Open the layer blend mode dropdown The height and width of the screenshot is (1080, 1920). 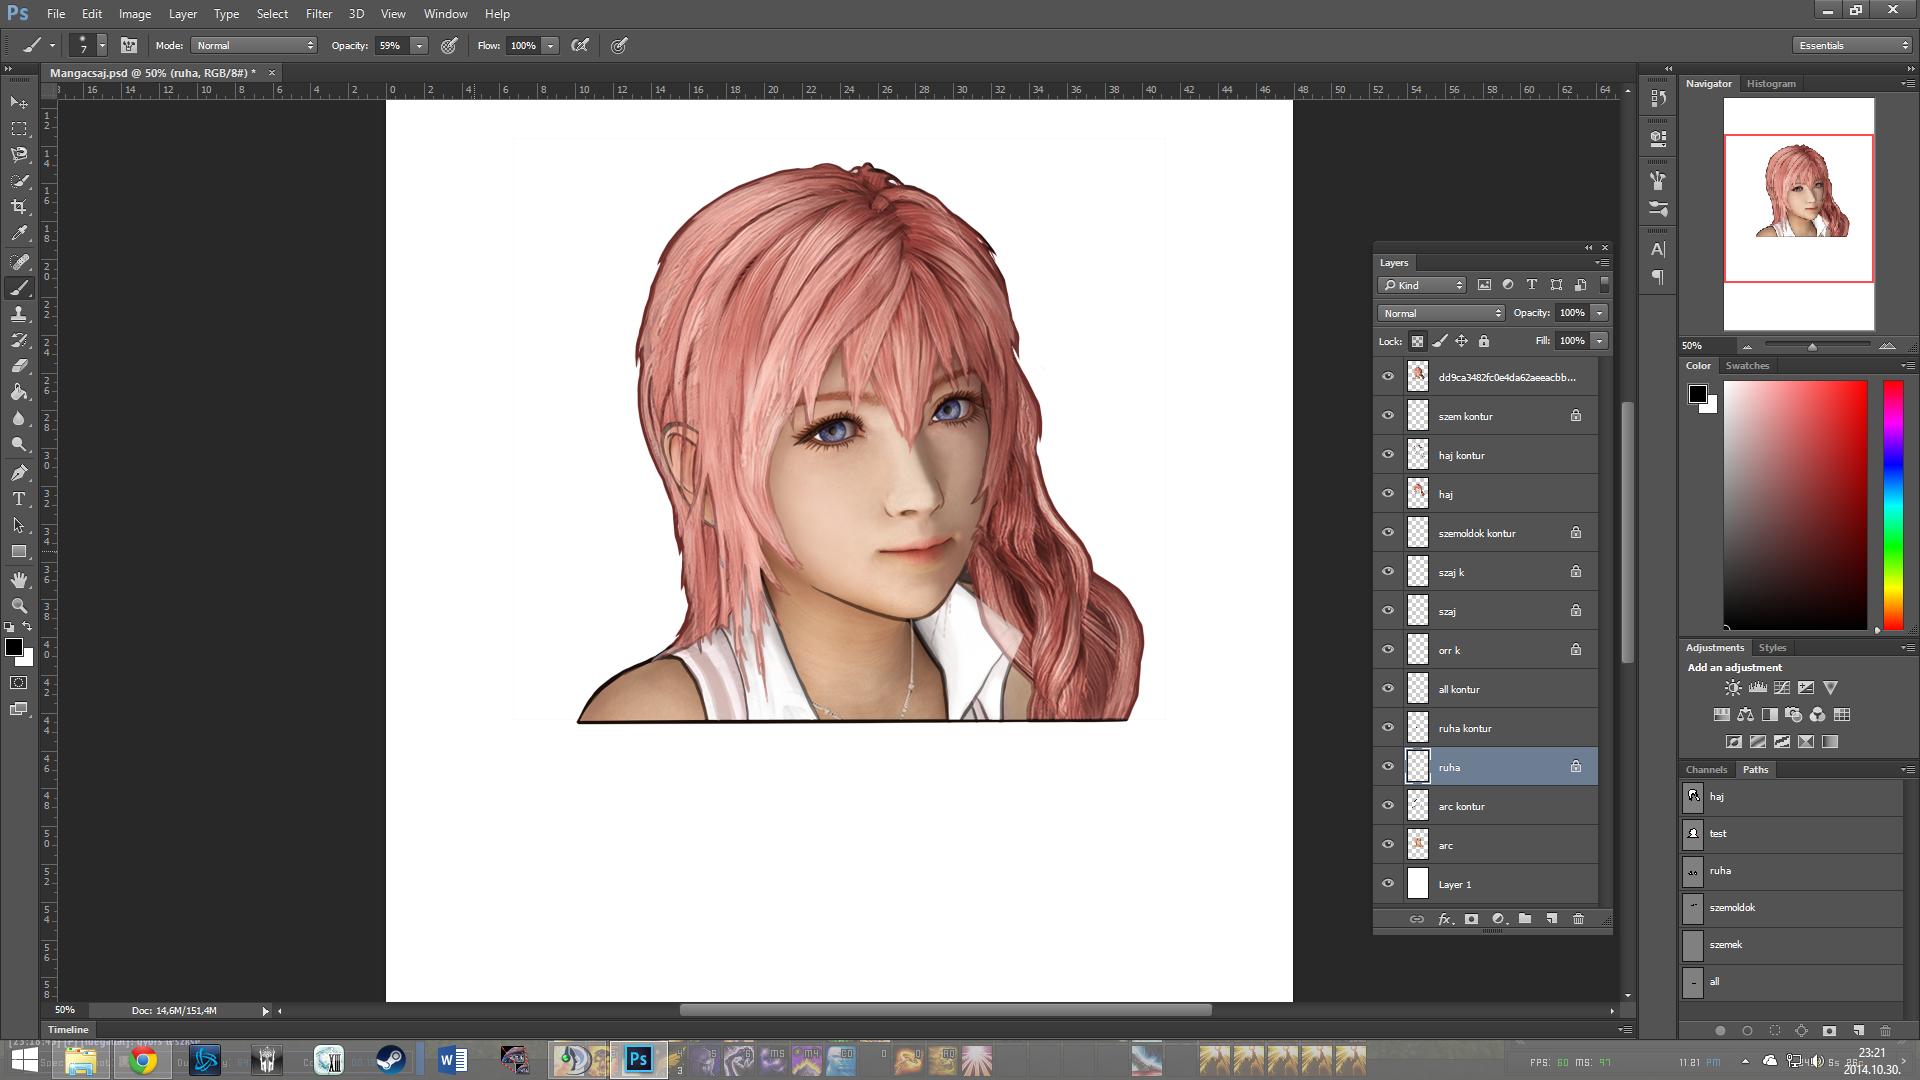pyautogui.click(x=1441, y=313)
